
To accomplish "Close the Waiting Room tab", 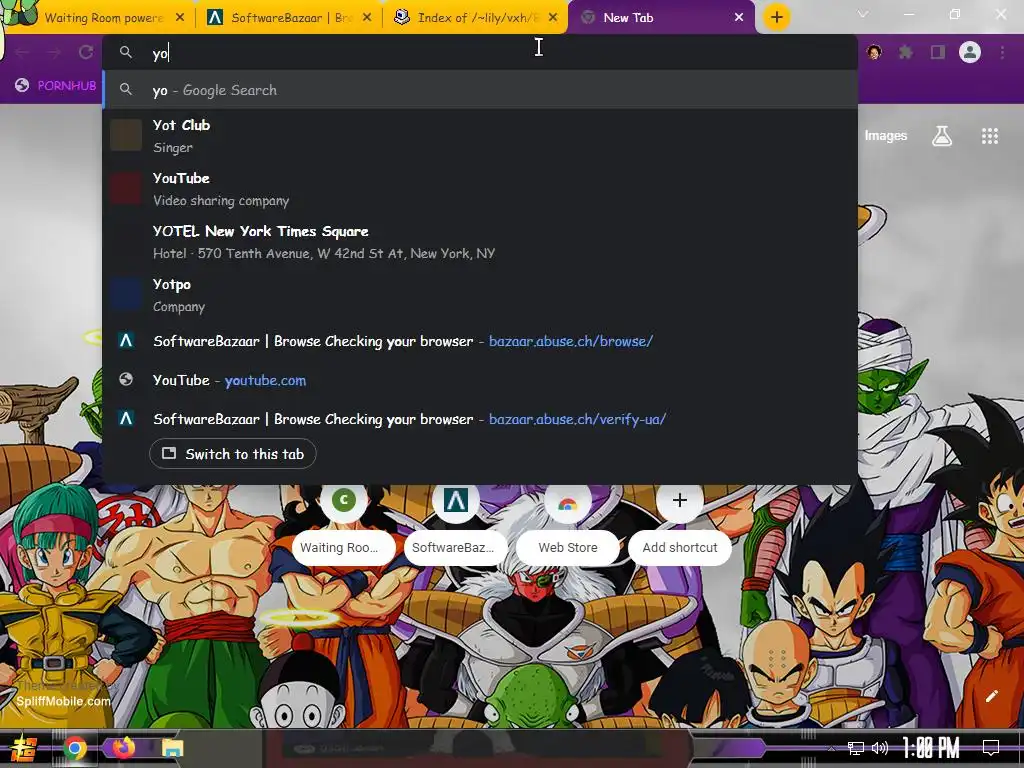I will (180, 18).
